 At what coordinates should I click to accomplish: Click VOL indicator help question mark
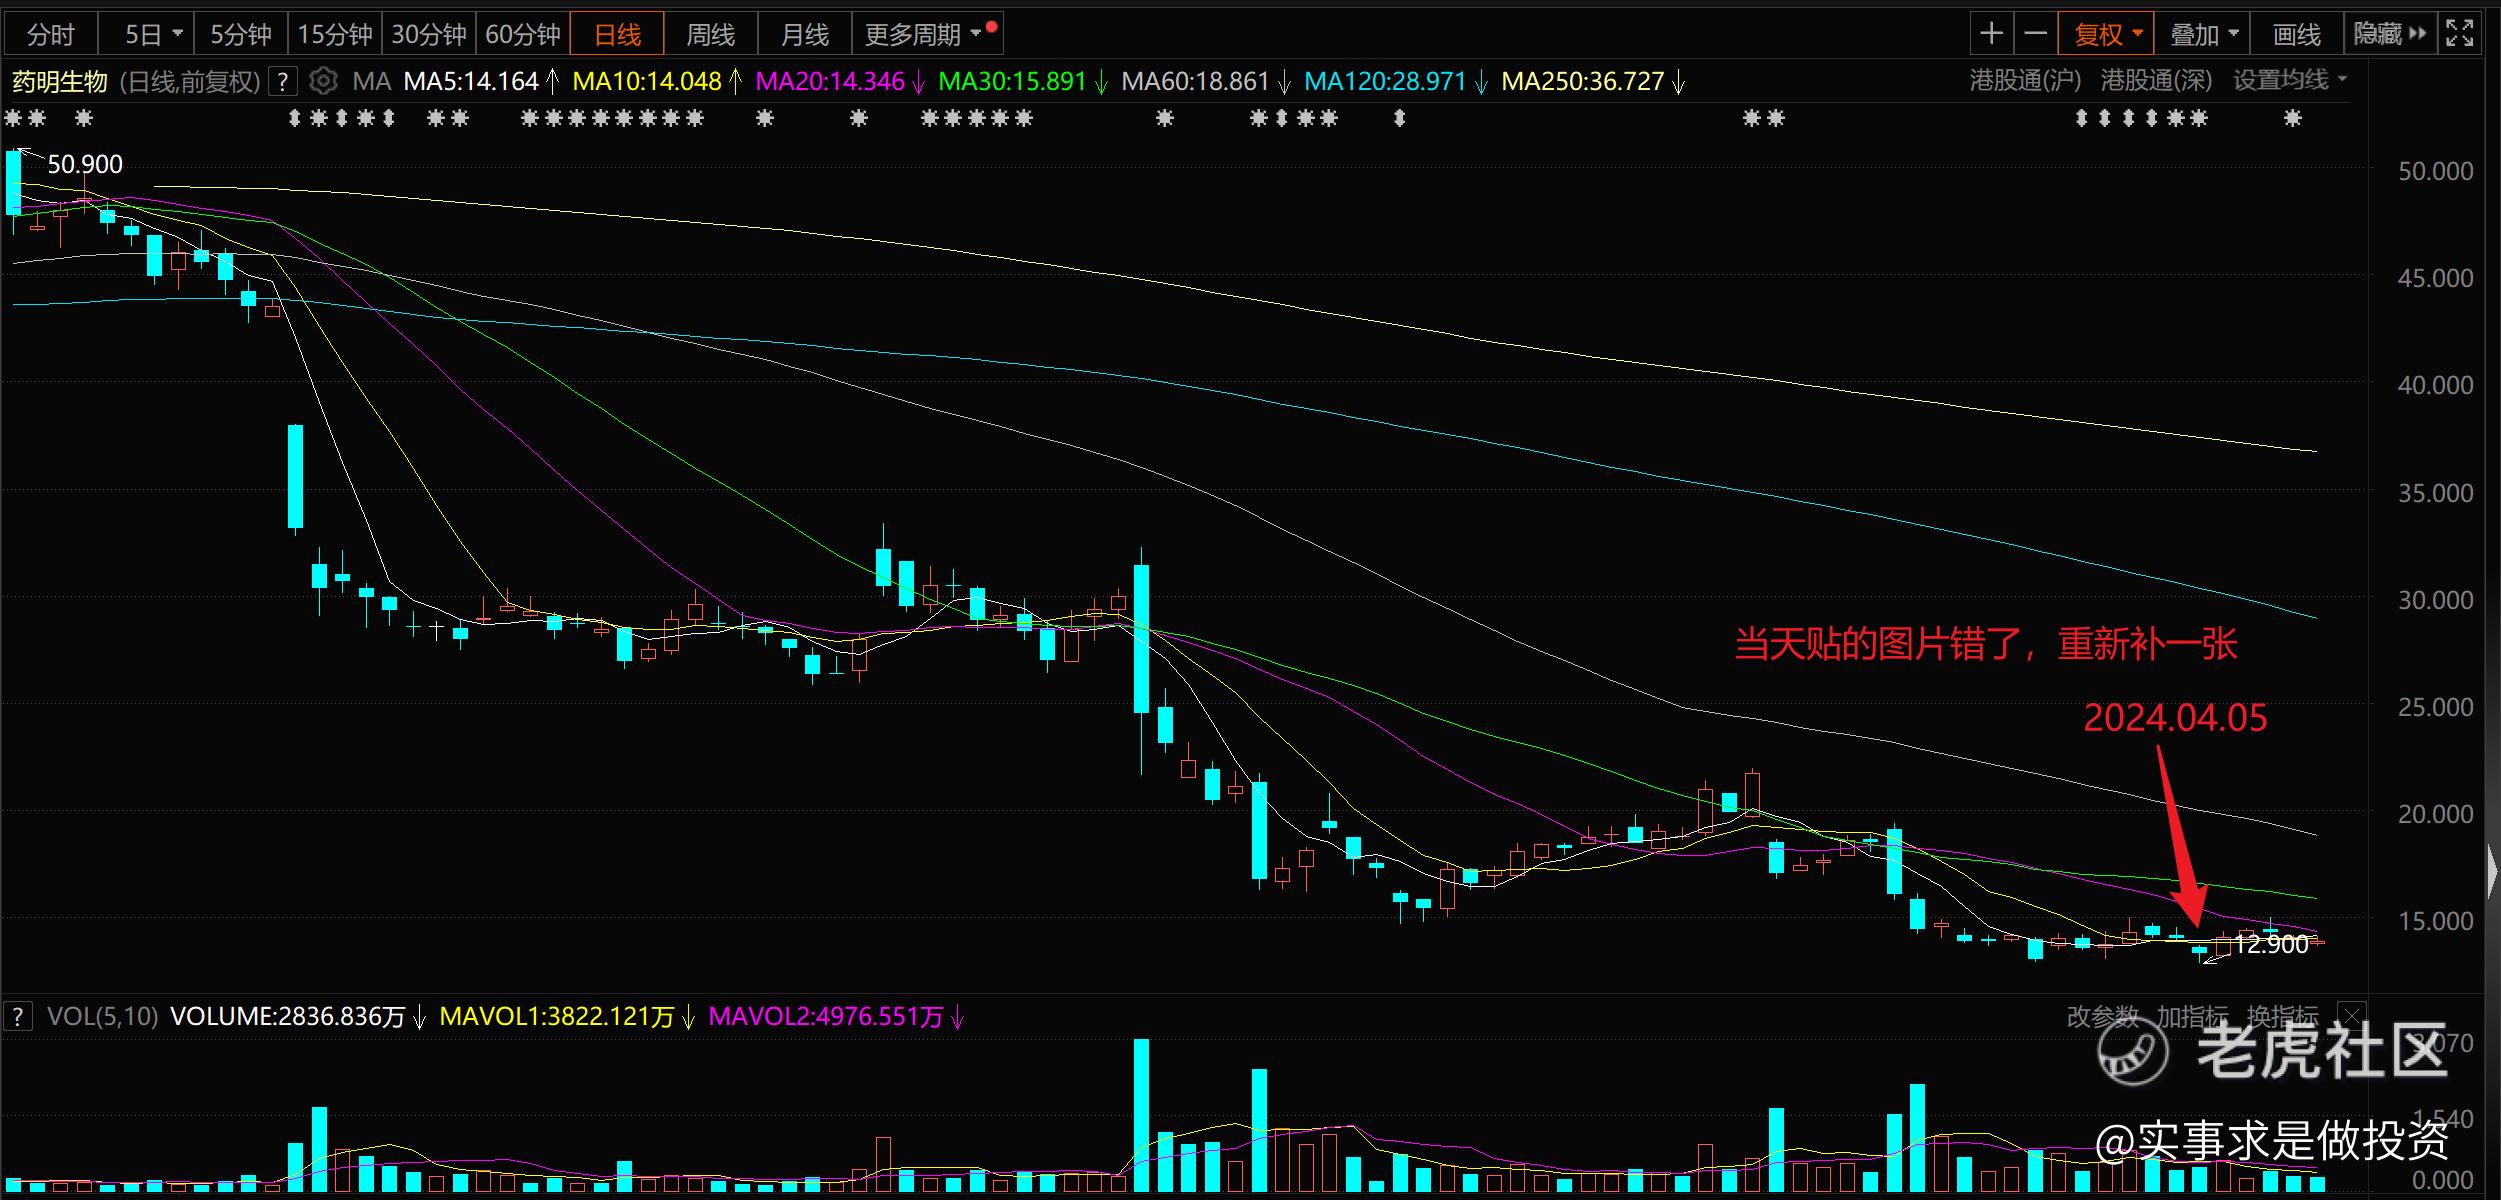pyautogui.click(x=17, y=1017)
